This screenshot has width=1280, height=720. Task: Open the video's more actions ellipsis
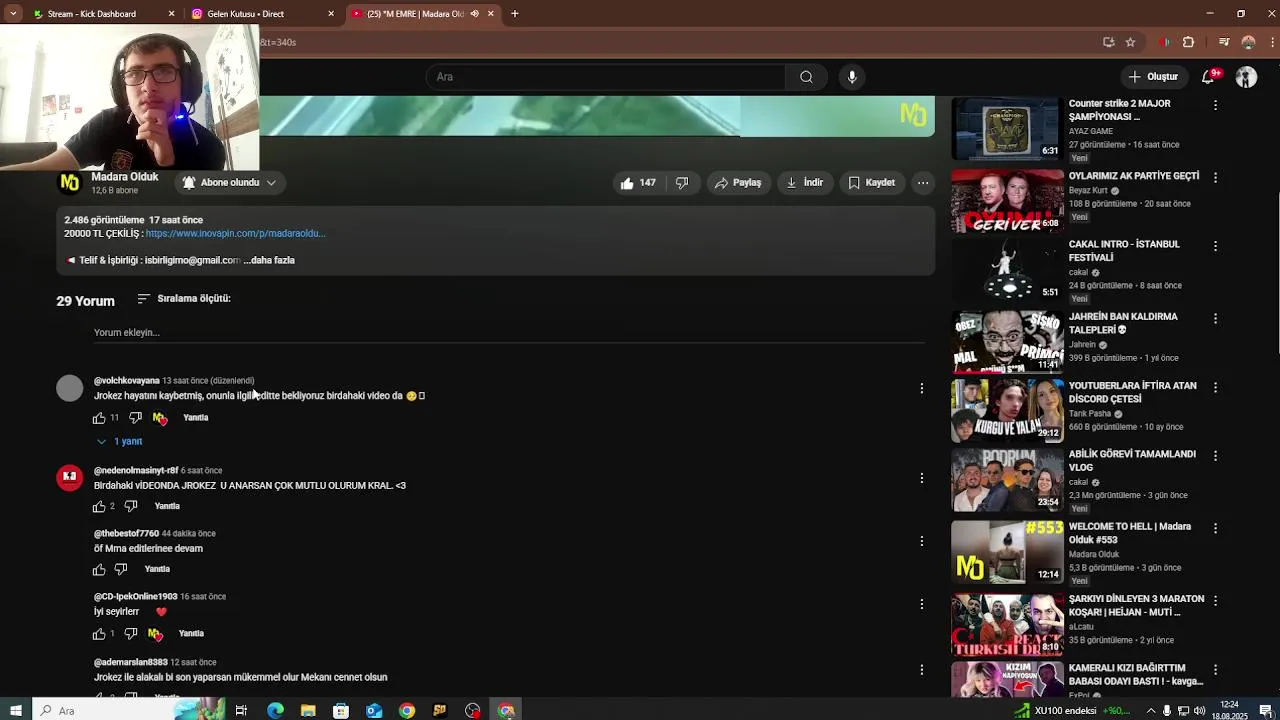923,183
